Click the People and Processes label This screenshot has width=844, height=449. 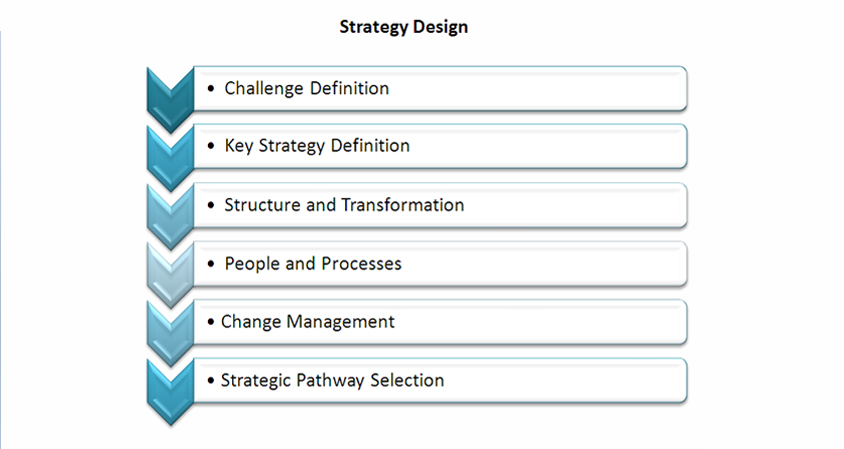click(313, 264)
